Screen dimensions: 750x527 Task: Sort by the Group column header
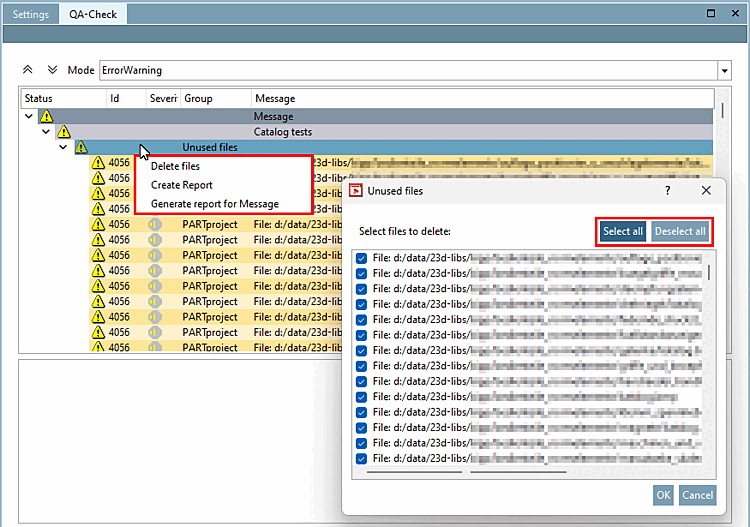point(216,99)
